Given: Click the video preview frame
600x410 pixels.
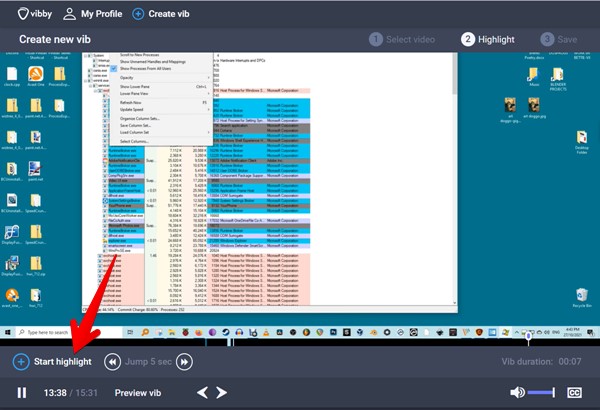Looking at the screenshot, I should point(300,195).
